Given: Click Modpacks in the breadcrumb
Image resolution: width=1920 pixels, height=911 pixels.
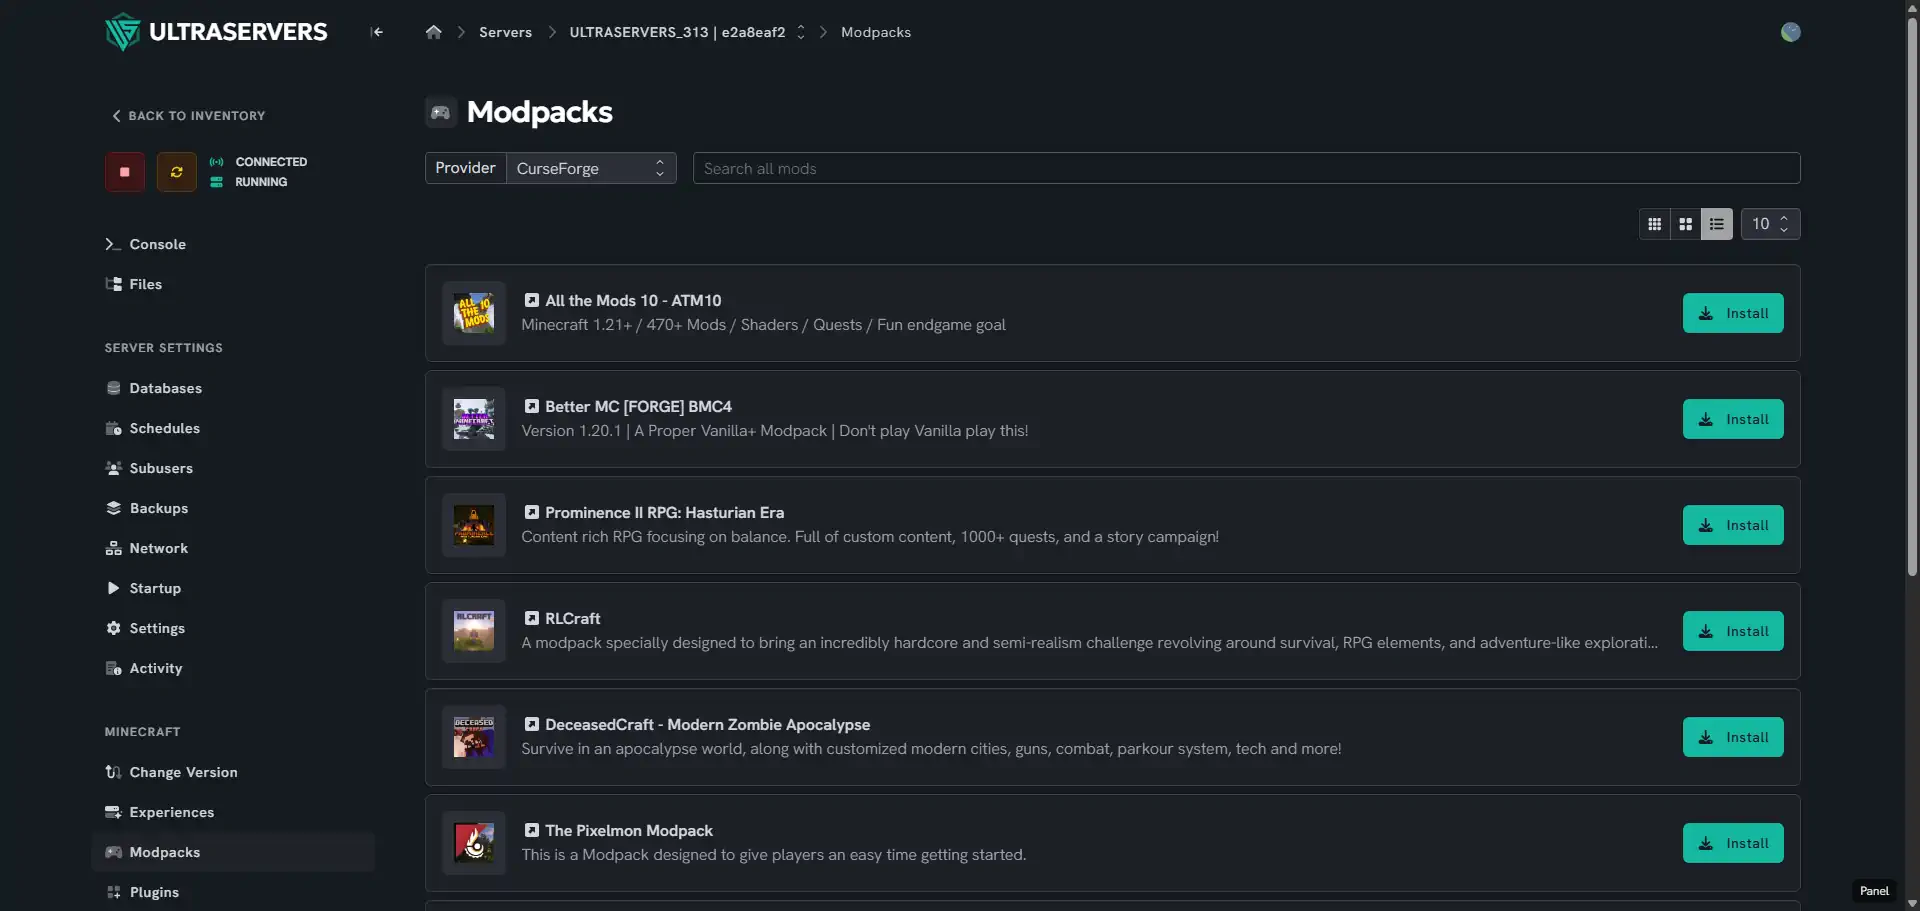Looking at the screenshot, I should (x=876, y=32).
